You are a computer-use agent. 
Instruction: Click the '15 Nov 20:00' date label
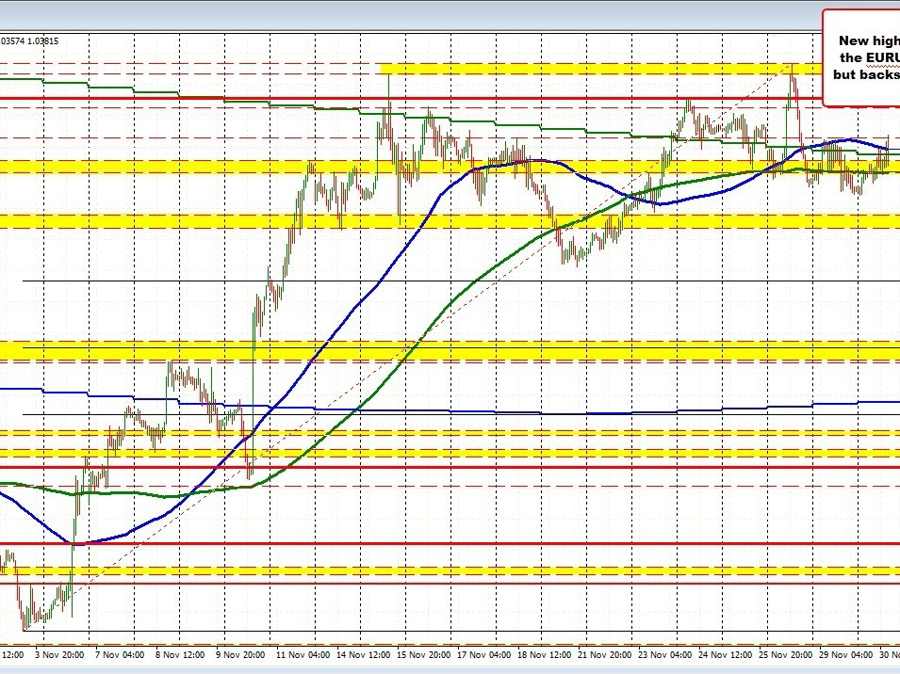coord(422,654)
